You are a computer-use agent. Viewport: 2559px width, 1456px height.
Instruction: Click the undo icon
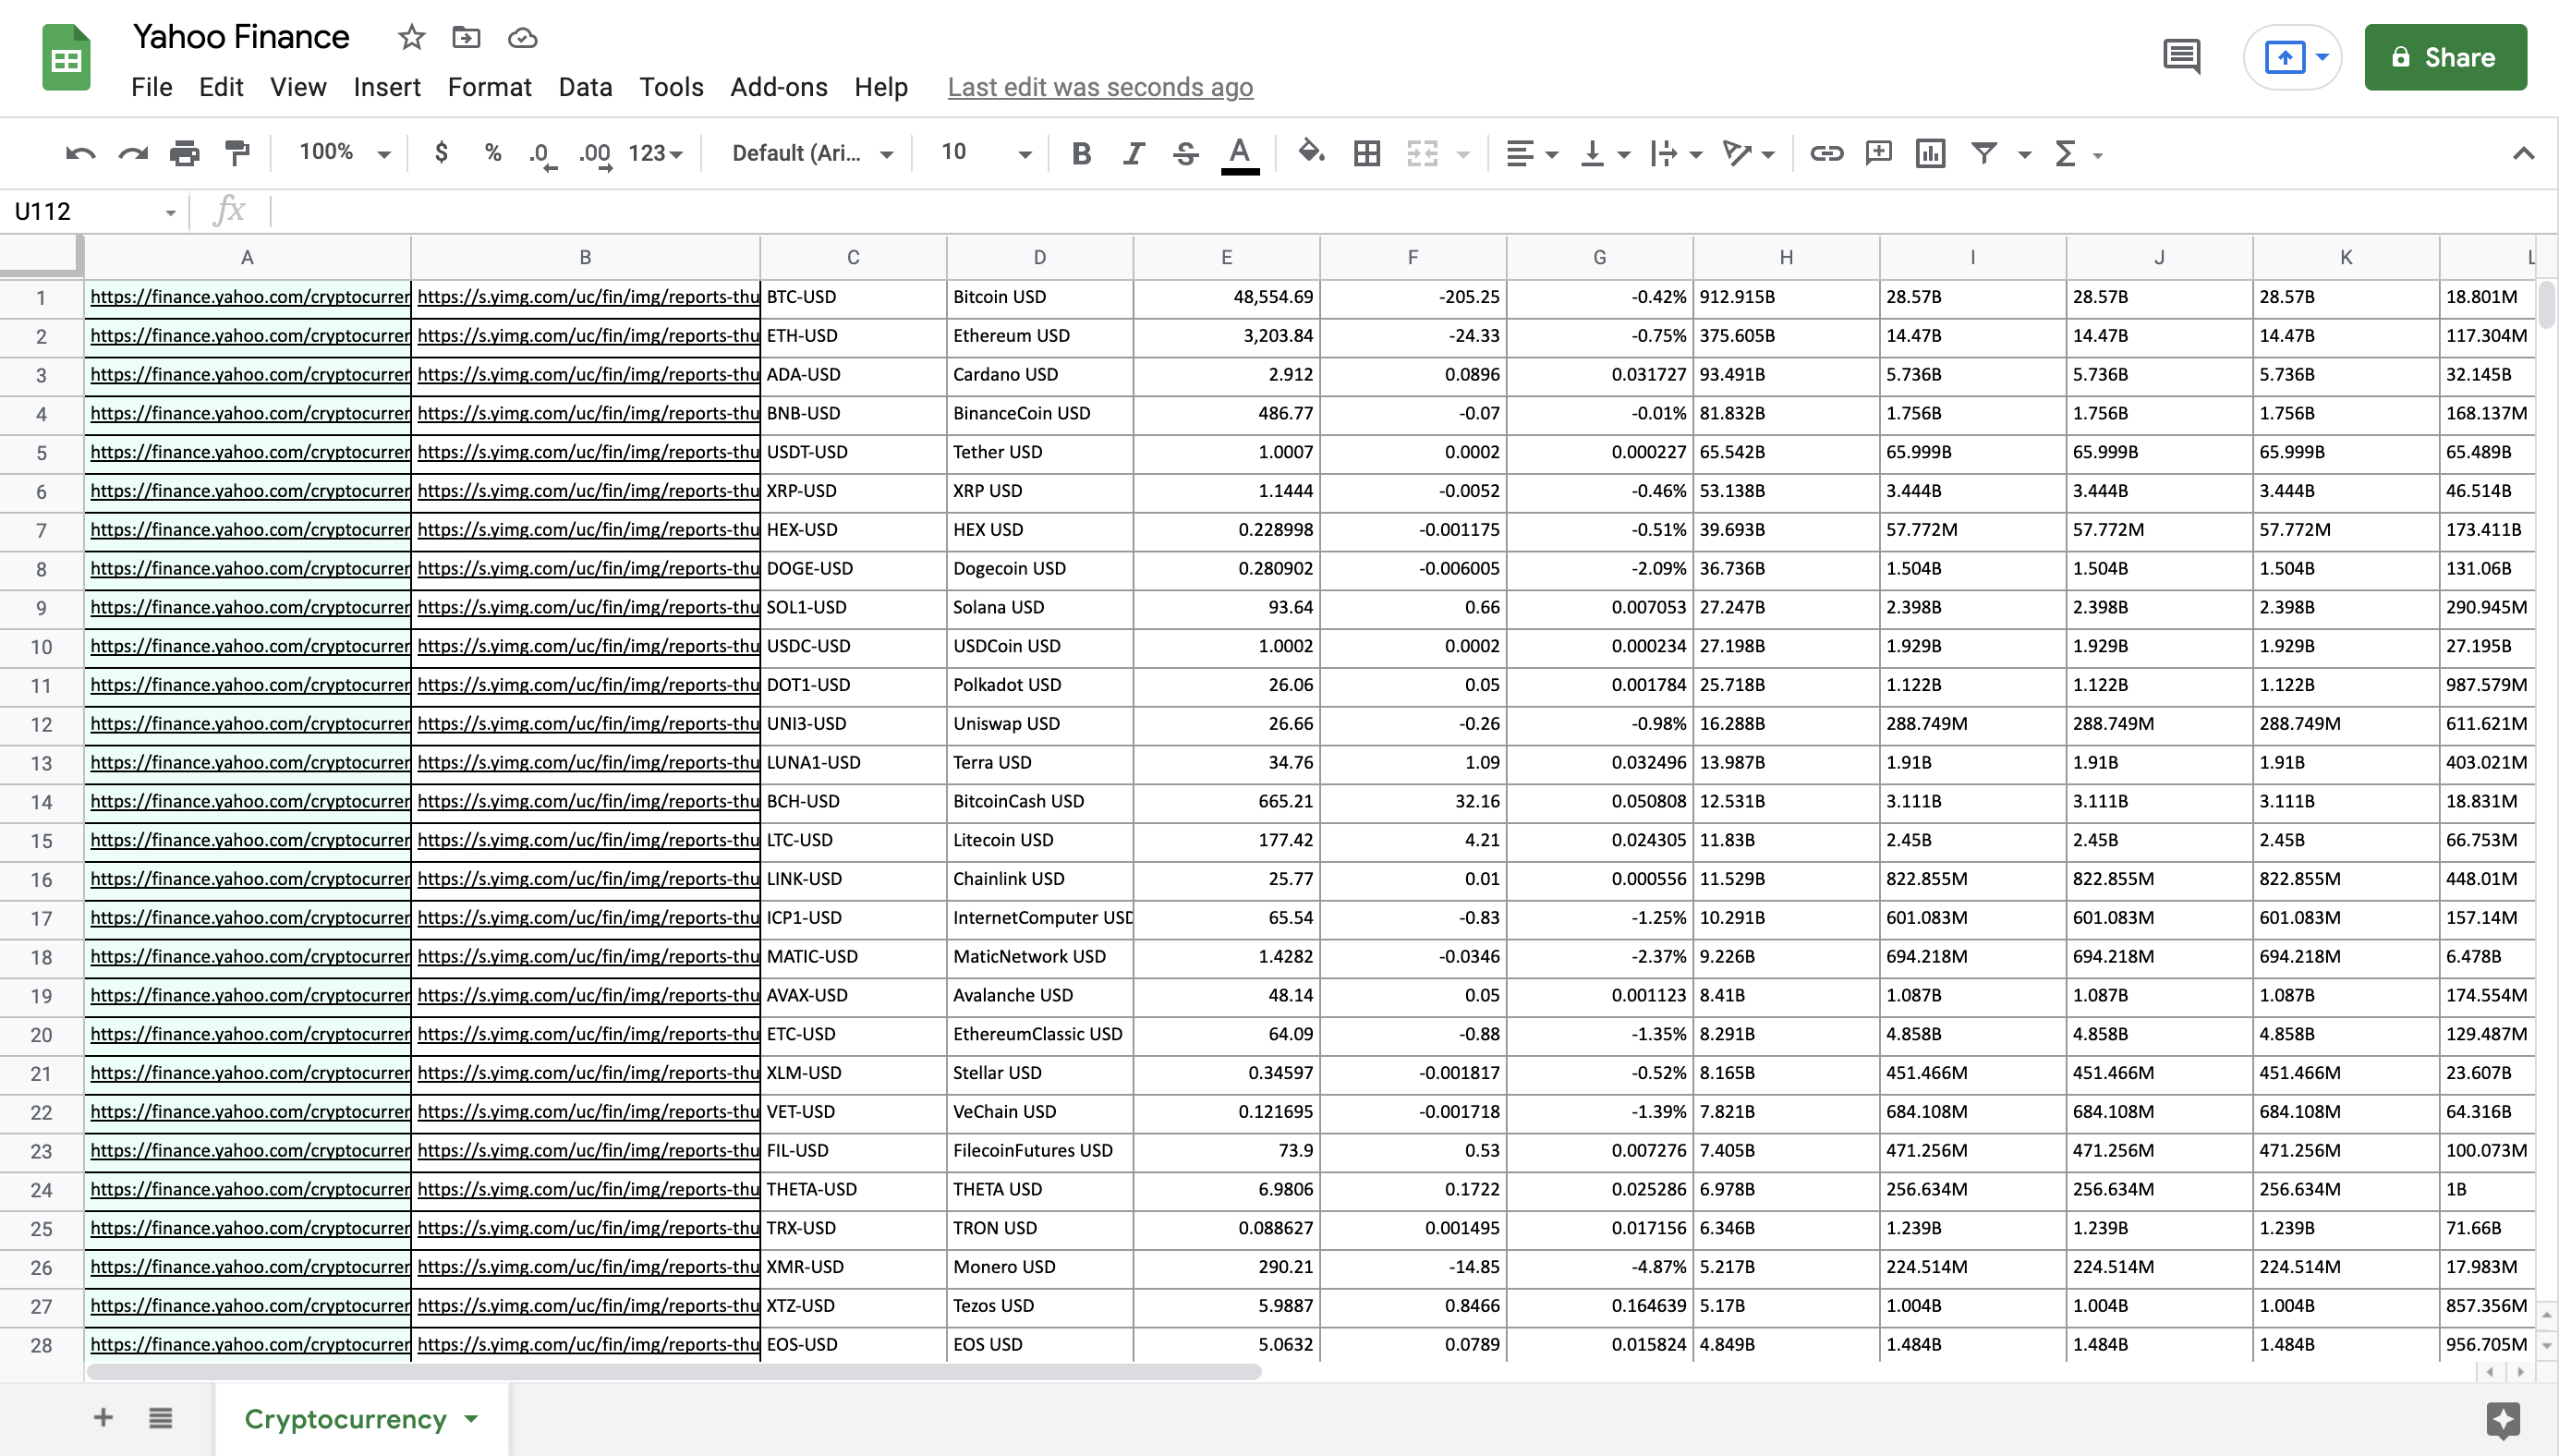(x=80, y=153)
